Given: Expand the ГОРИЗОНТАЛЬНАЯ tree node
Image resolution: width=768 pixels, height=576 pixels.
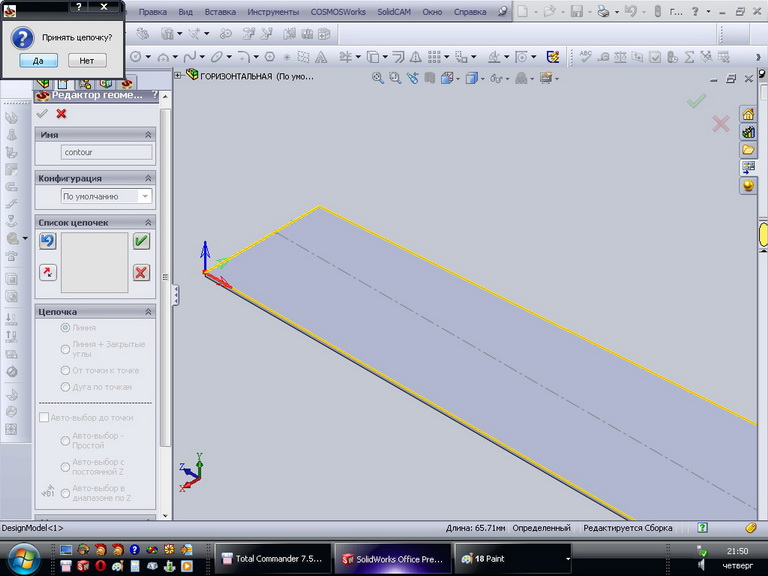Looking at the screenshot, I should click(178, 75).
